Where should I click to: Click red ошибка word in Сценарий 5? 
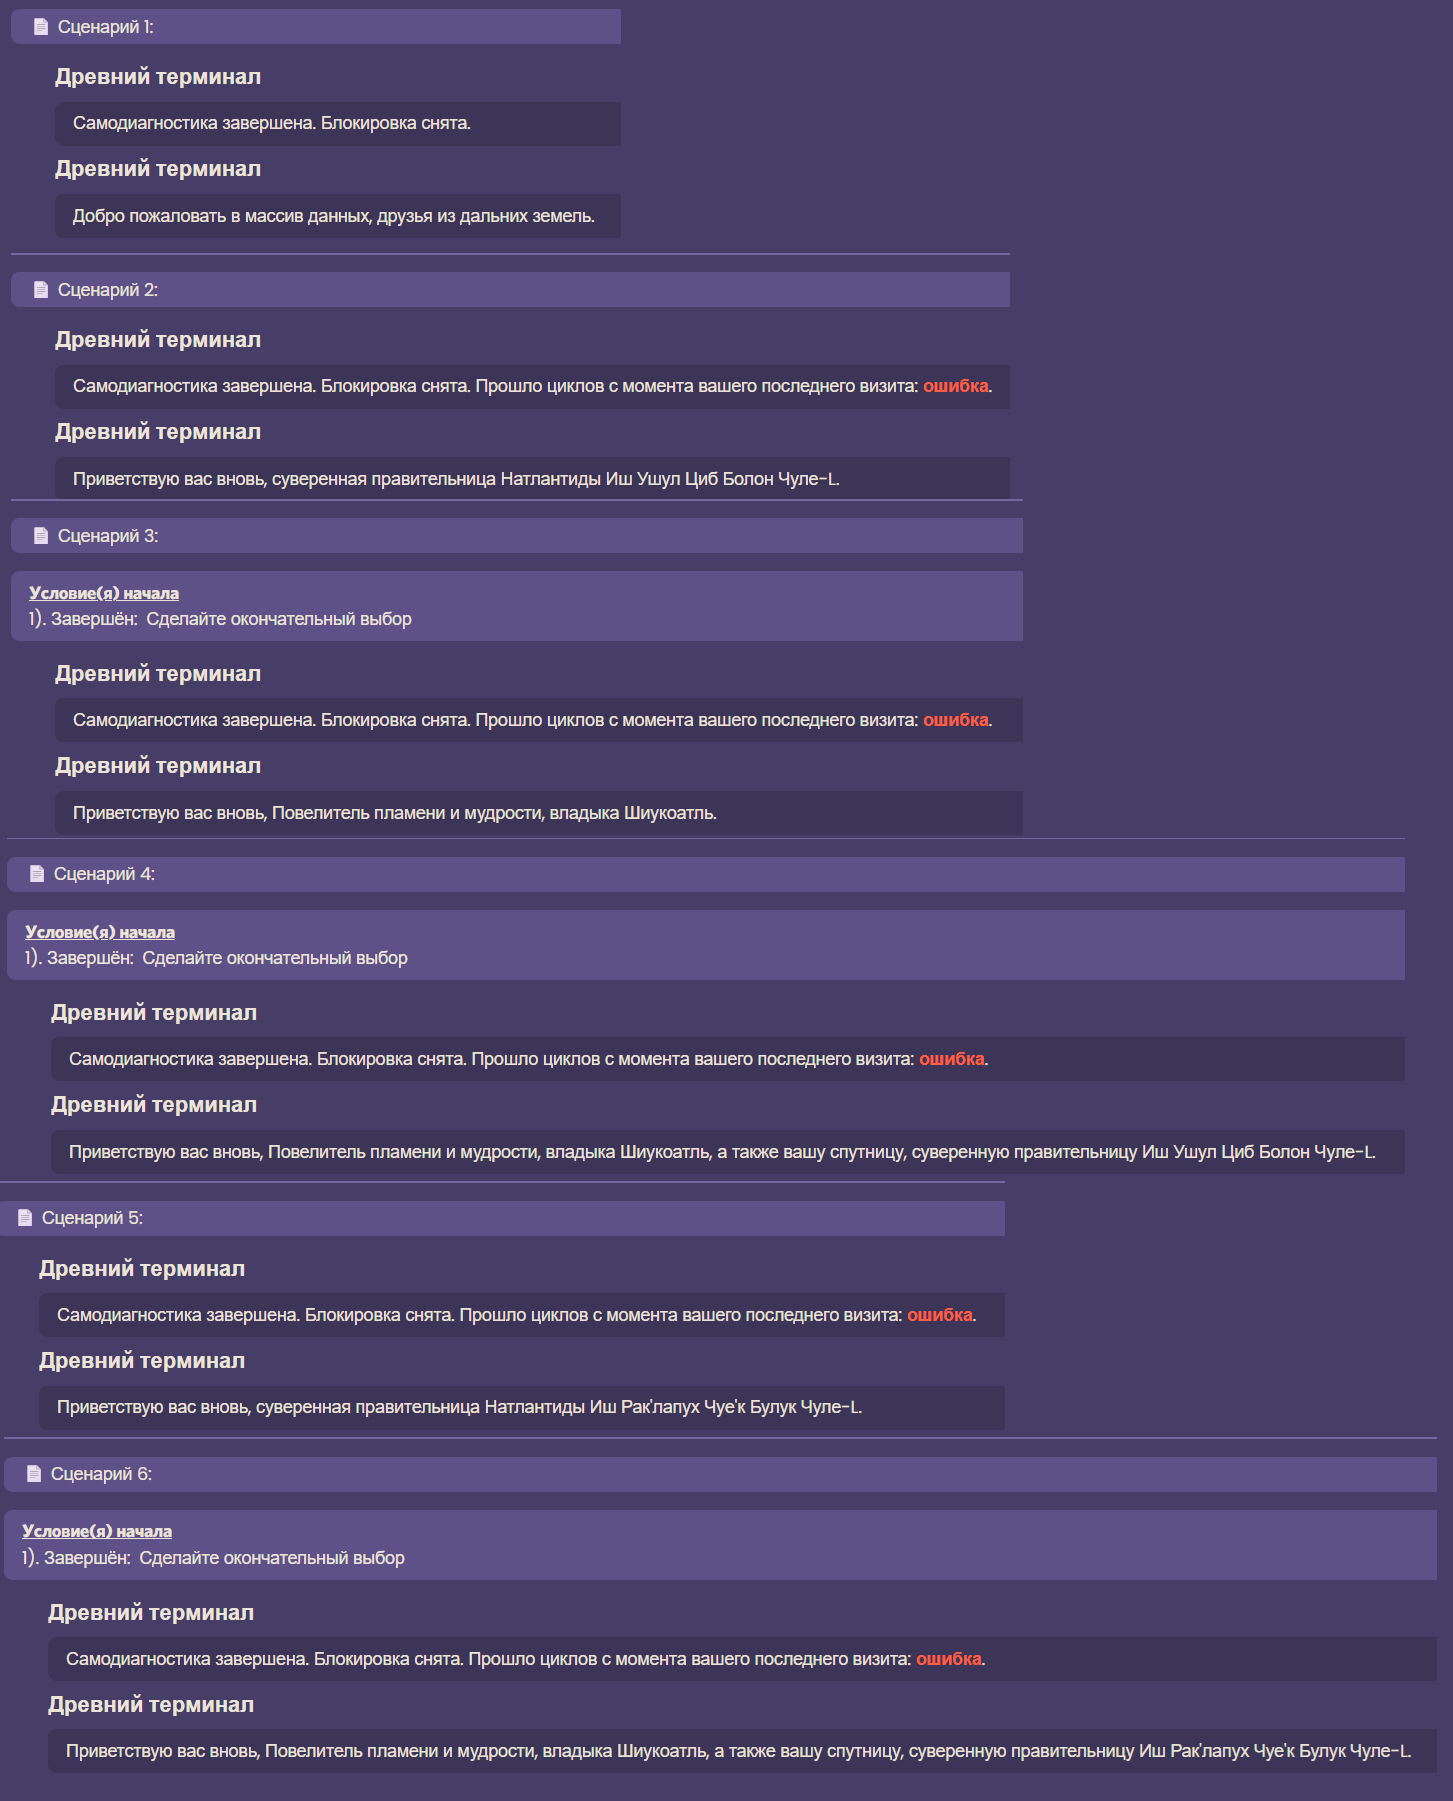(x=939, y=1315)
